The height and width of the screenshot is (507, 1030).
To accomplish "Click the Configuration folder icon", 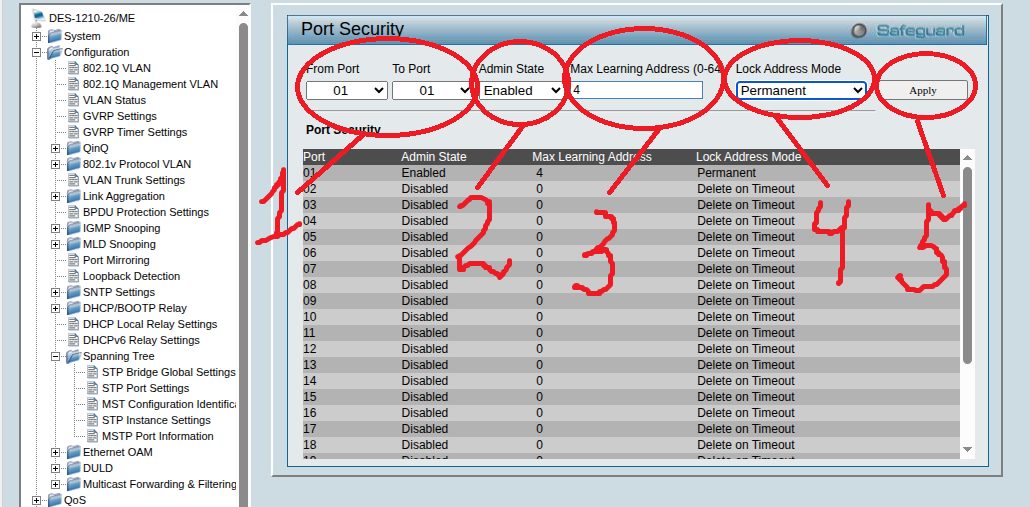I will (53, 52).
